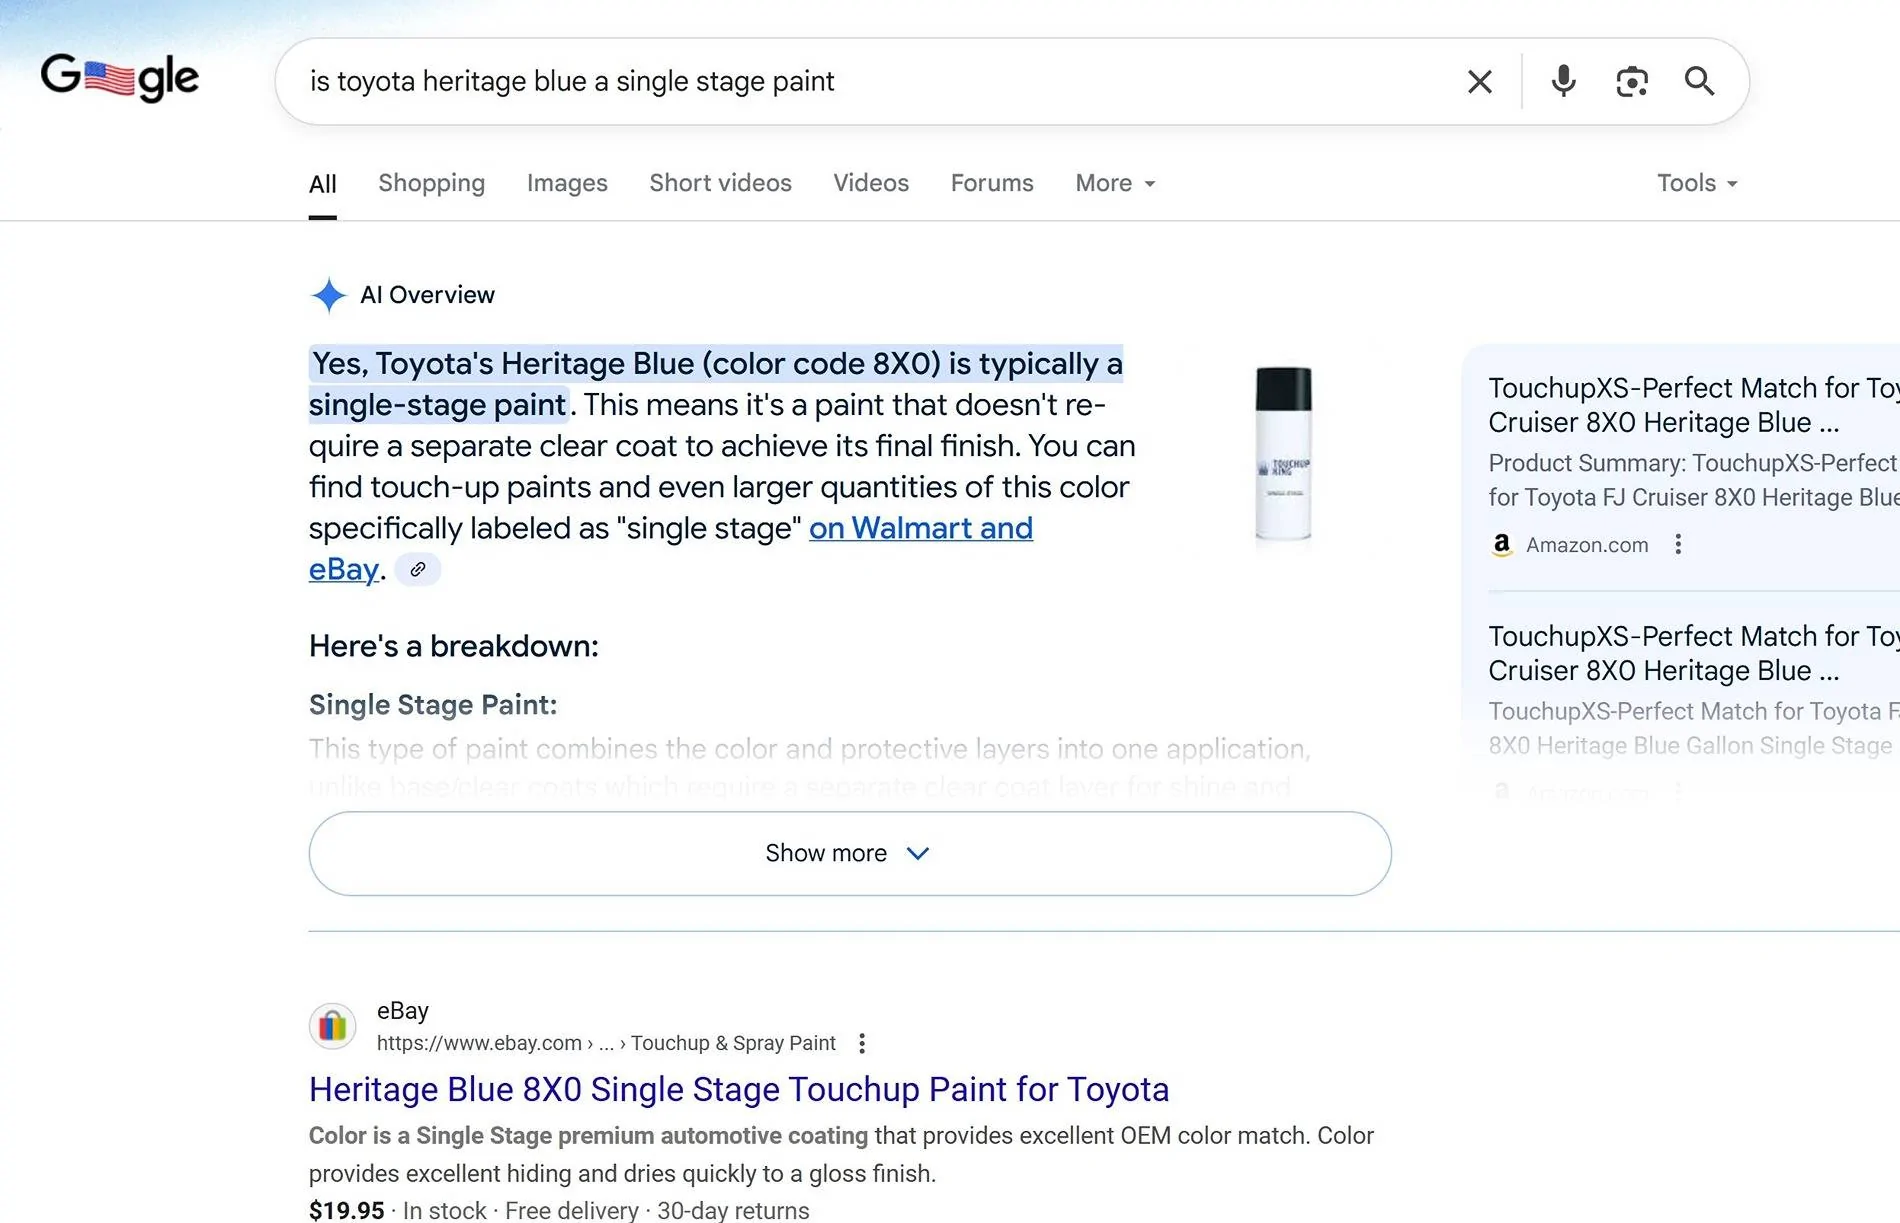Open Heritage Blue 8X0 eBay result
Viewport: 1900px width, 1223px height.
click(x=738, y=1089)
